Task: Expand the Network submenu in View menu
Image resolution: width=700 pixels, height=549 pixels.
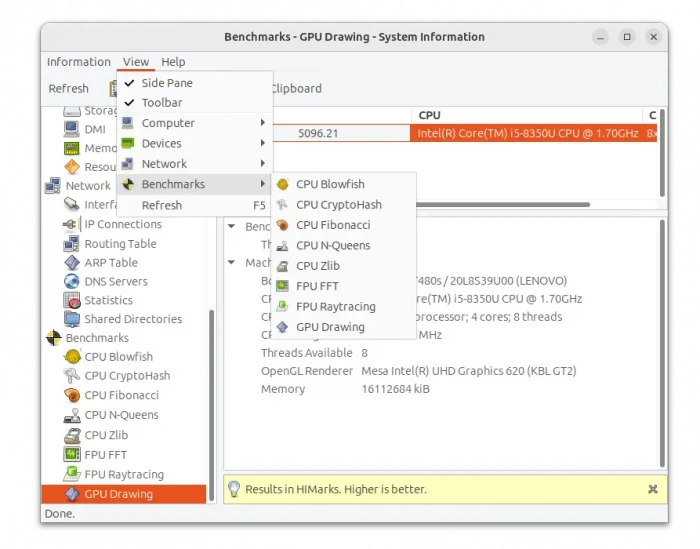Action: click(x=195, y=164)
